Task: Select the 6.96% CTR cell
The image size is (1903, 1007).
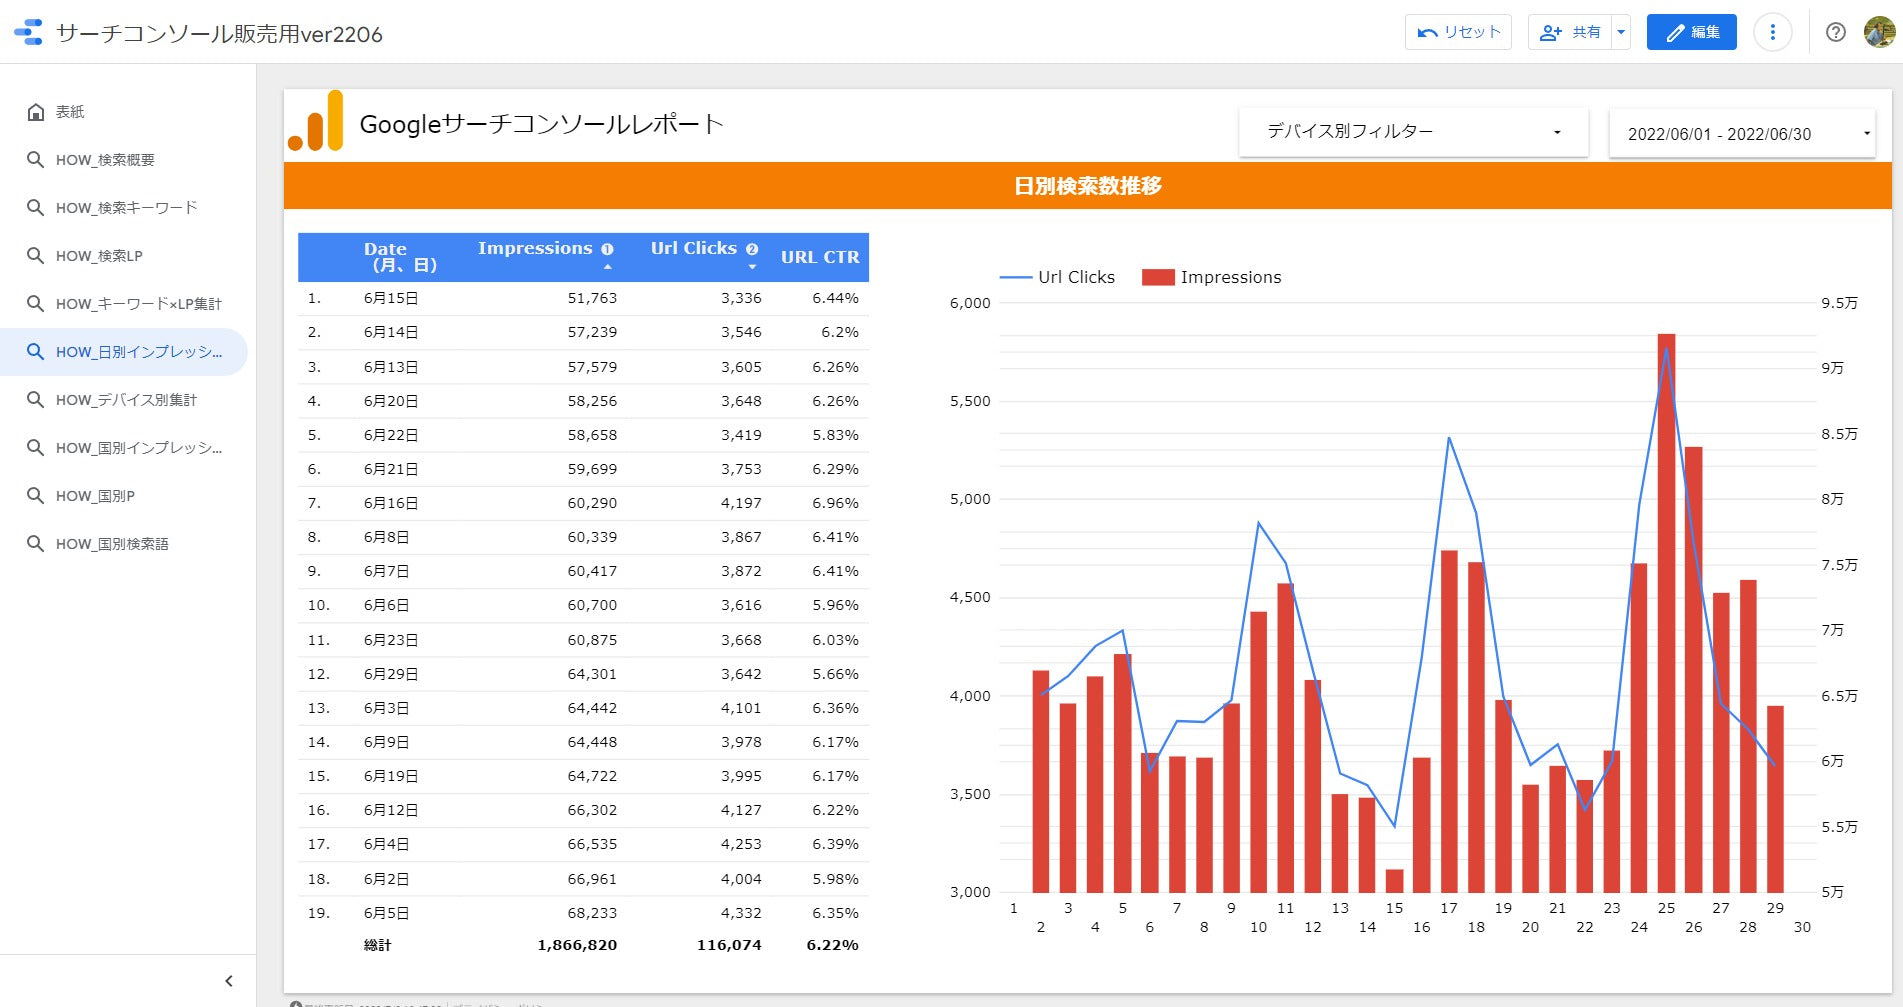Action: point(835,503)
